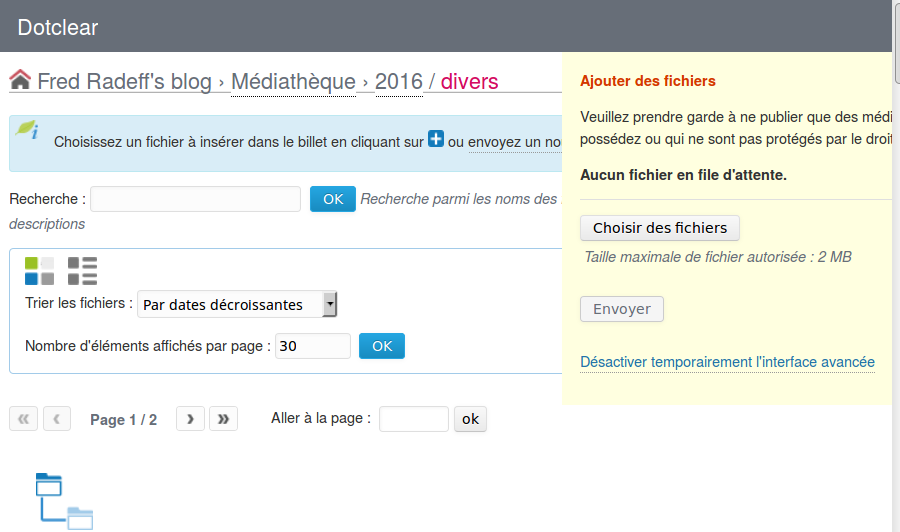This screenshot has height=532, width=900.
Task: Click the Envoyer button
Action: click(x=622, y=309)
